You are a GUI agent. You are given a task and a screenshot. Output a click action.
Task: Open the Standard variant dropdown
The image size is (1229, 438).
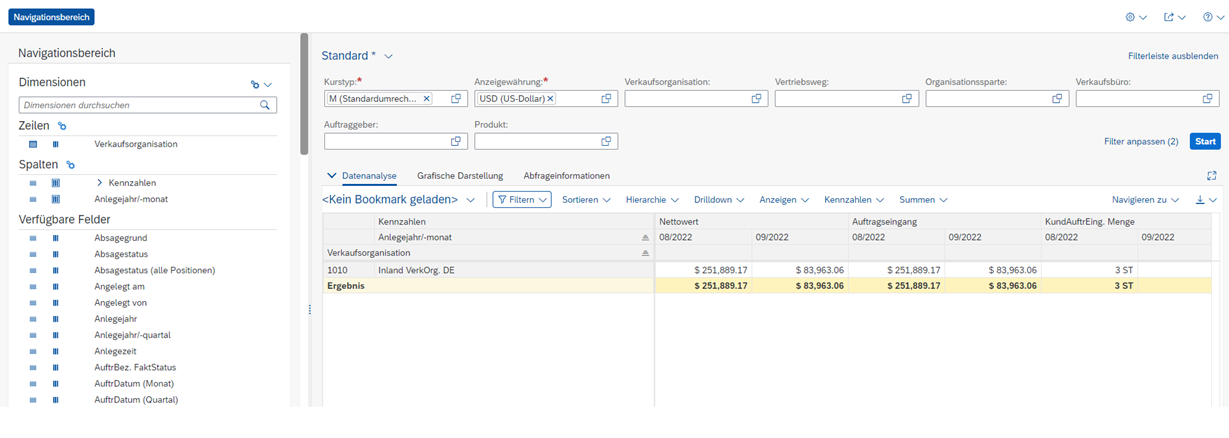coord(389,56)
